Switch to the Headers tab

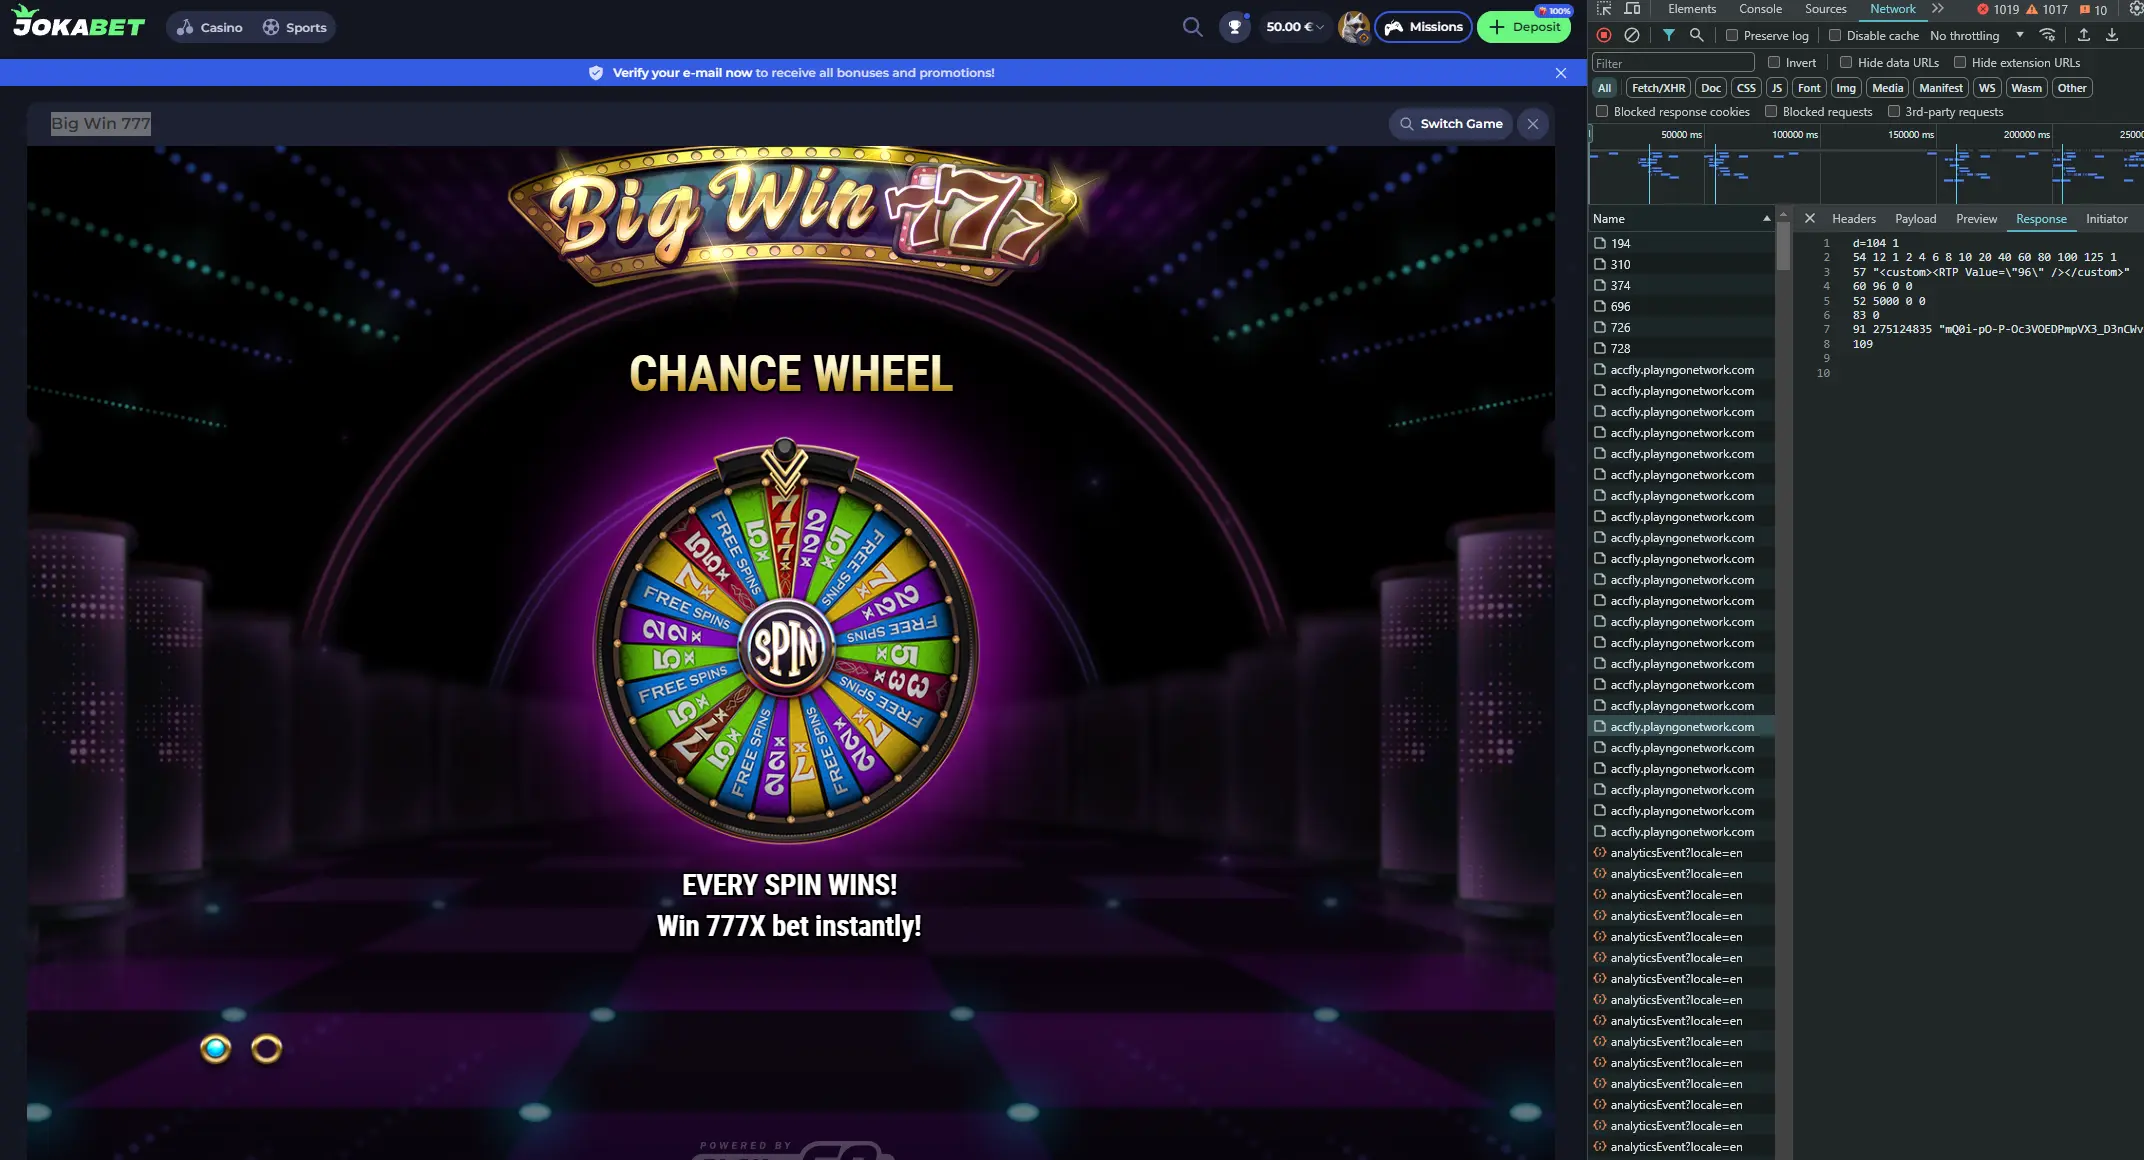1853,219
